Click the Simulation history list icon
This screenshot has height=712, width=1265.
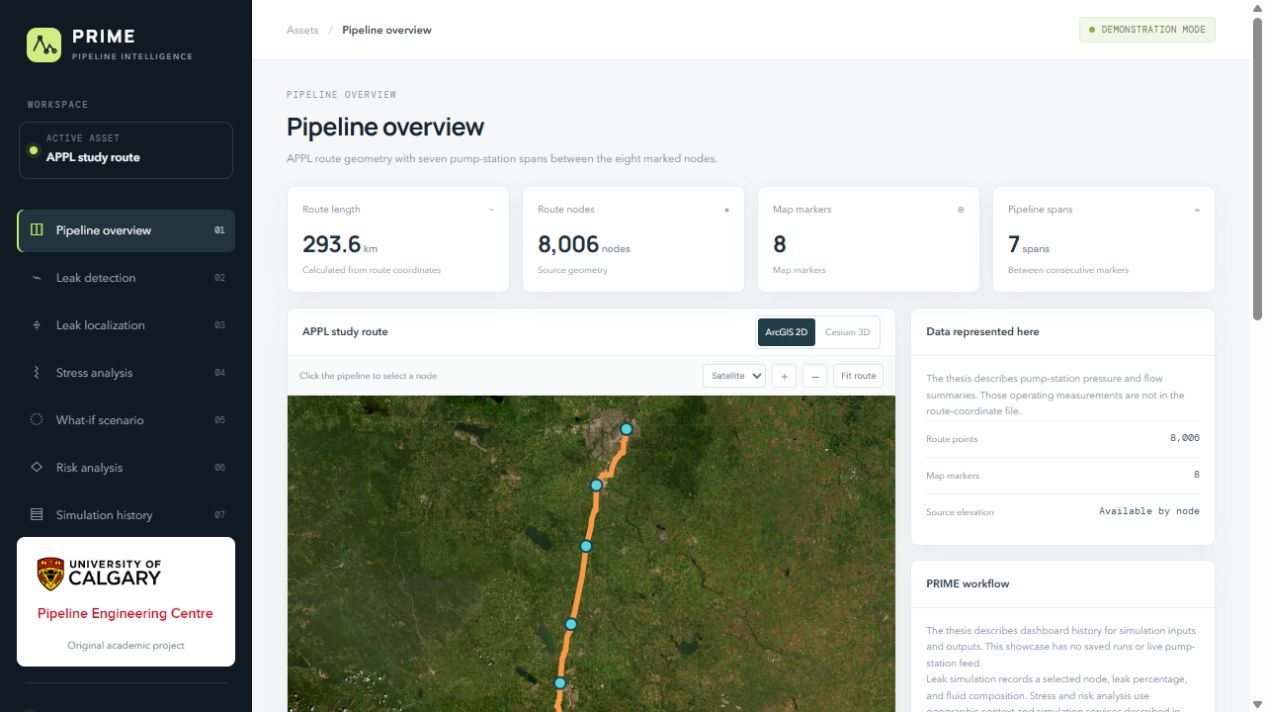(37, 515)
